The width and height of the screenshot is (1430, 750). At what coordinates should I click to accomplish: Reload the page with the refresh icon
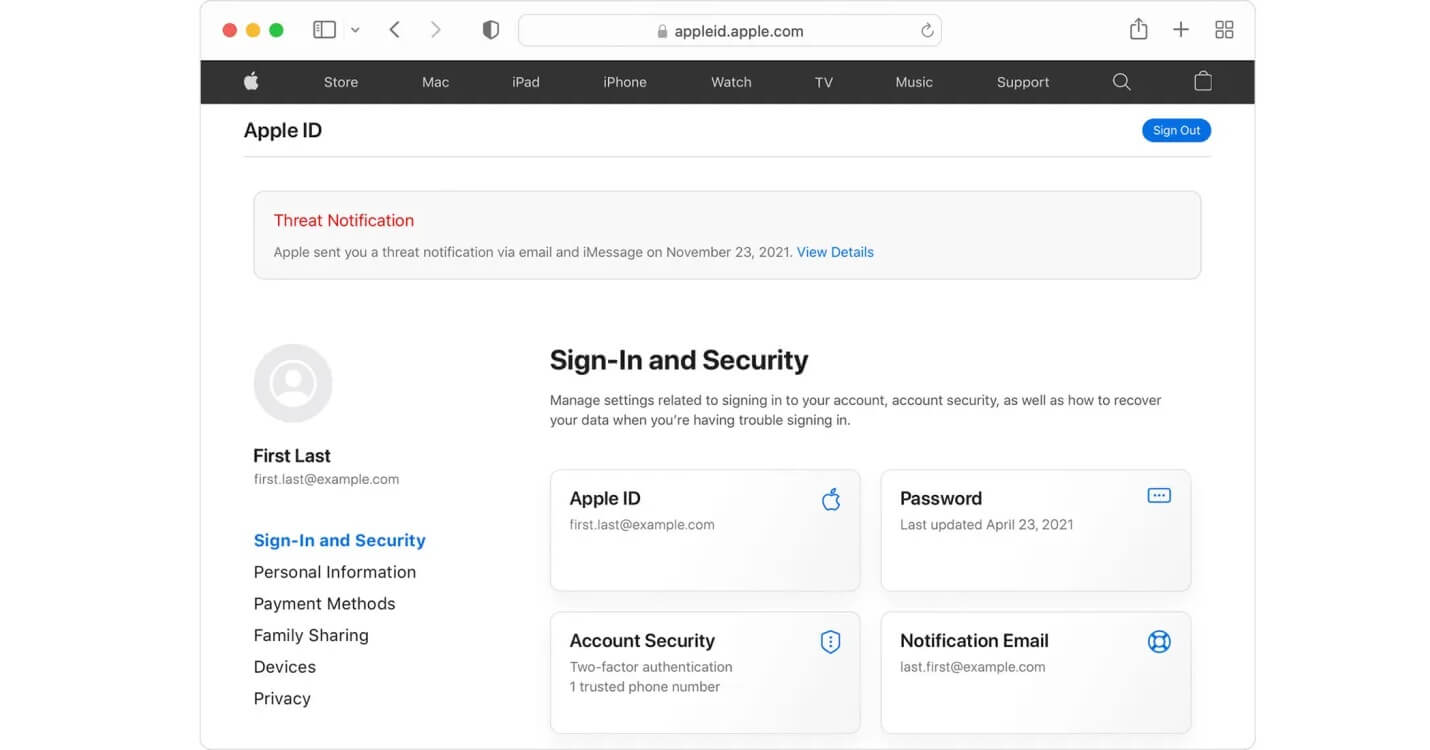[925, 30]
